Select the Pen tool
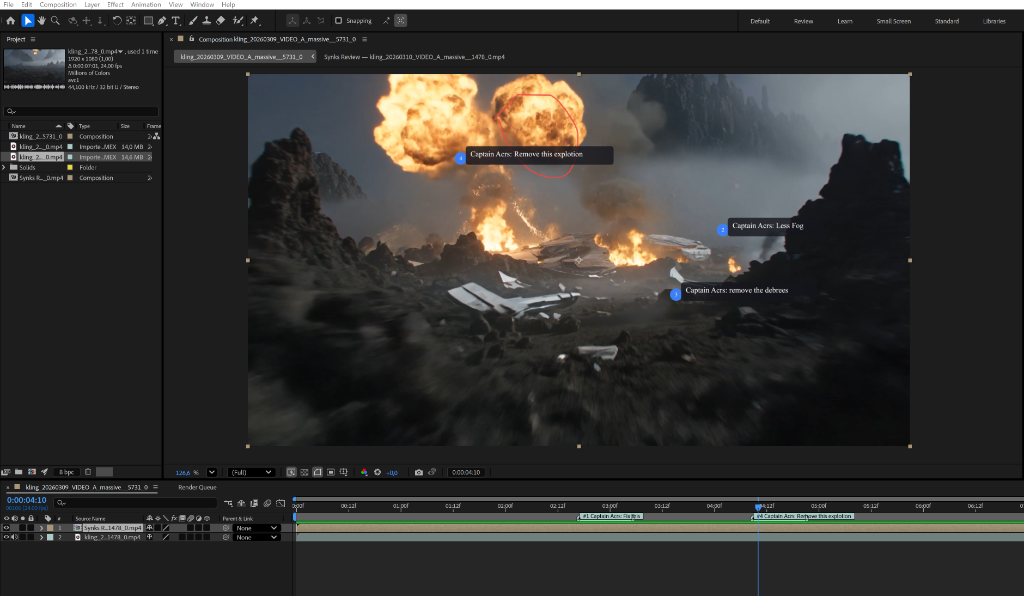 pyautogui.click(x=162, y=21)
